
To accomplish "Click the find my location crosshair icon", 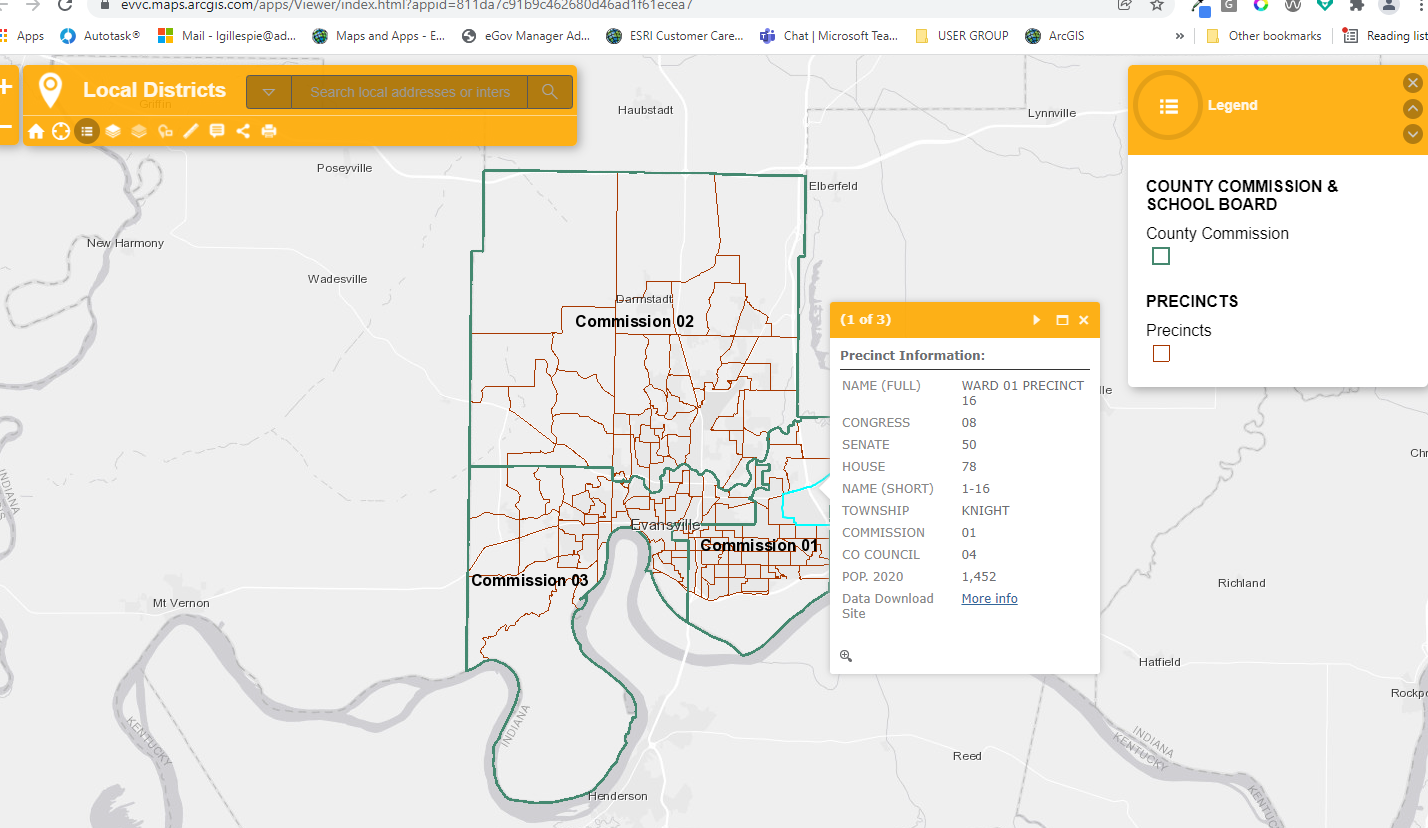I will tap(61, 131).
